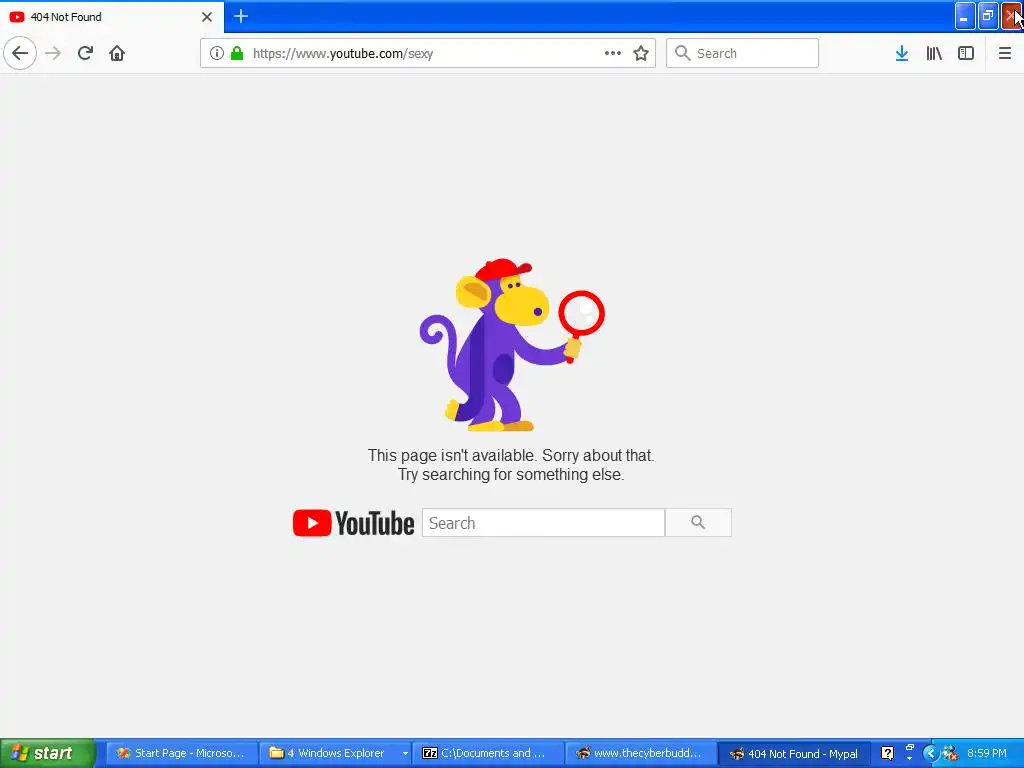Click 'Try searching for something else' text
This screenshot has height=768, width=1024.
tap(511, 474)
